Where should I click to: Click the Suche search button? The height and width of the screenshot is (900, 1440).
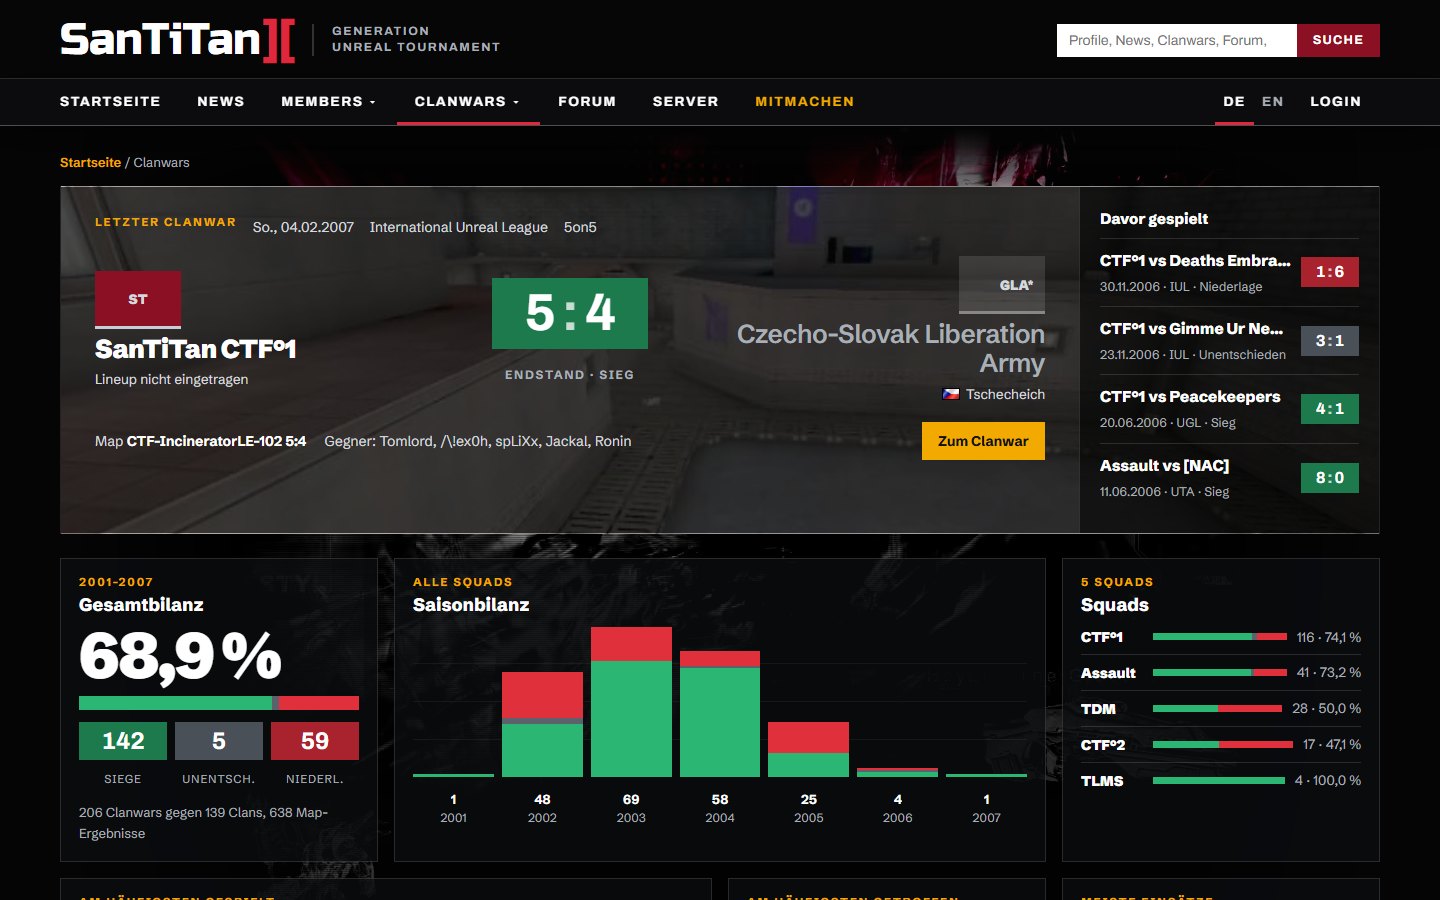coord(1338,40)
